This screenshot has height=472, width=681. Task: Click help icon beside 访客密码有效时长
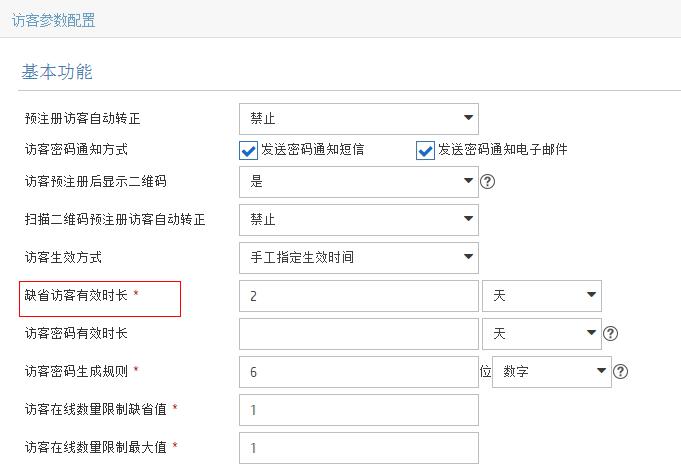pyautogui.click(x=611, y=334)
